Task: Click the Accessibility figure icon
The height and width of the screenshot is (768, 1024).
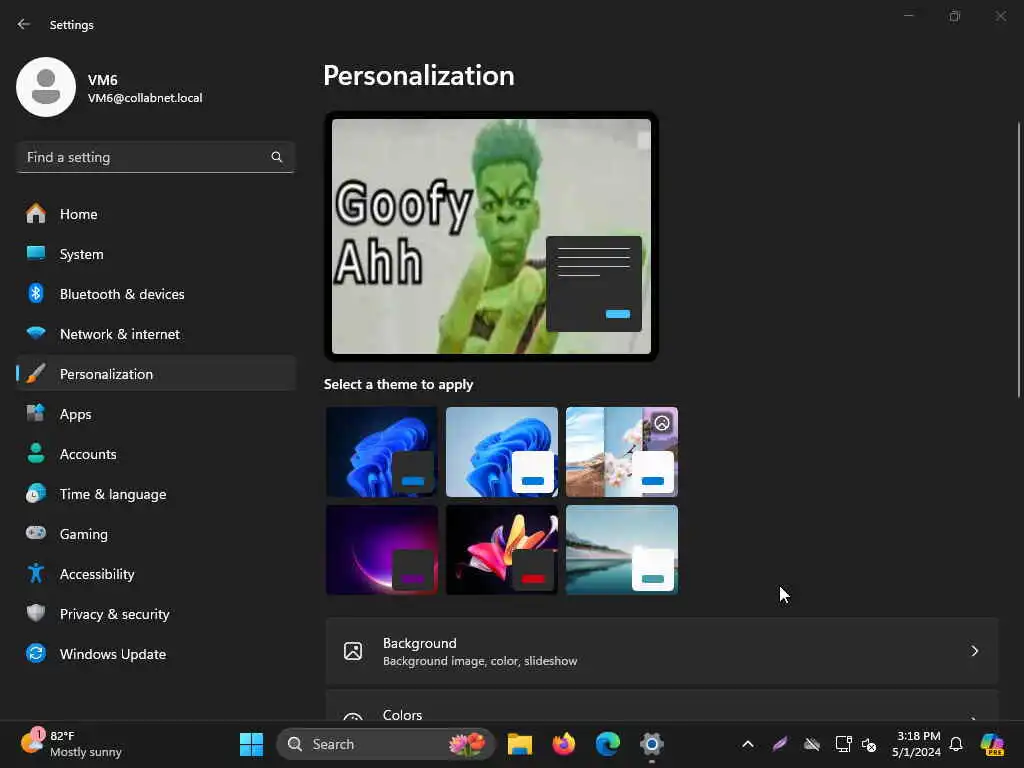Action: [36, 573]
